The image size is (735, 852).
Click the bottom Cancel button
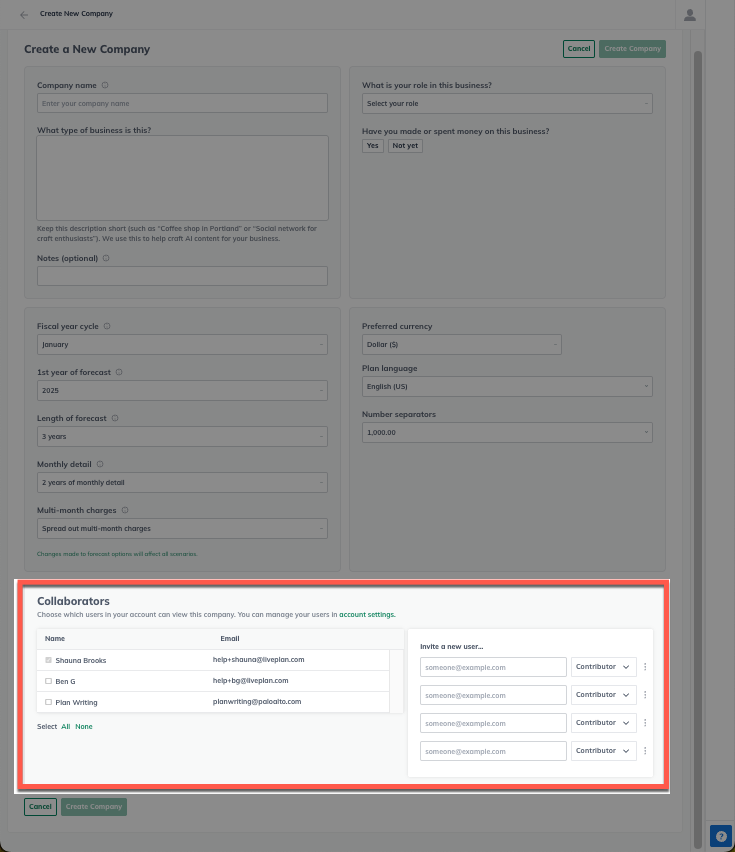coord(40,807)
